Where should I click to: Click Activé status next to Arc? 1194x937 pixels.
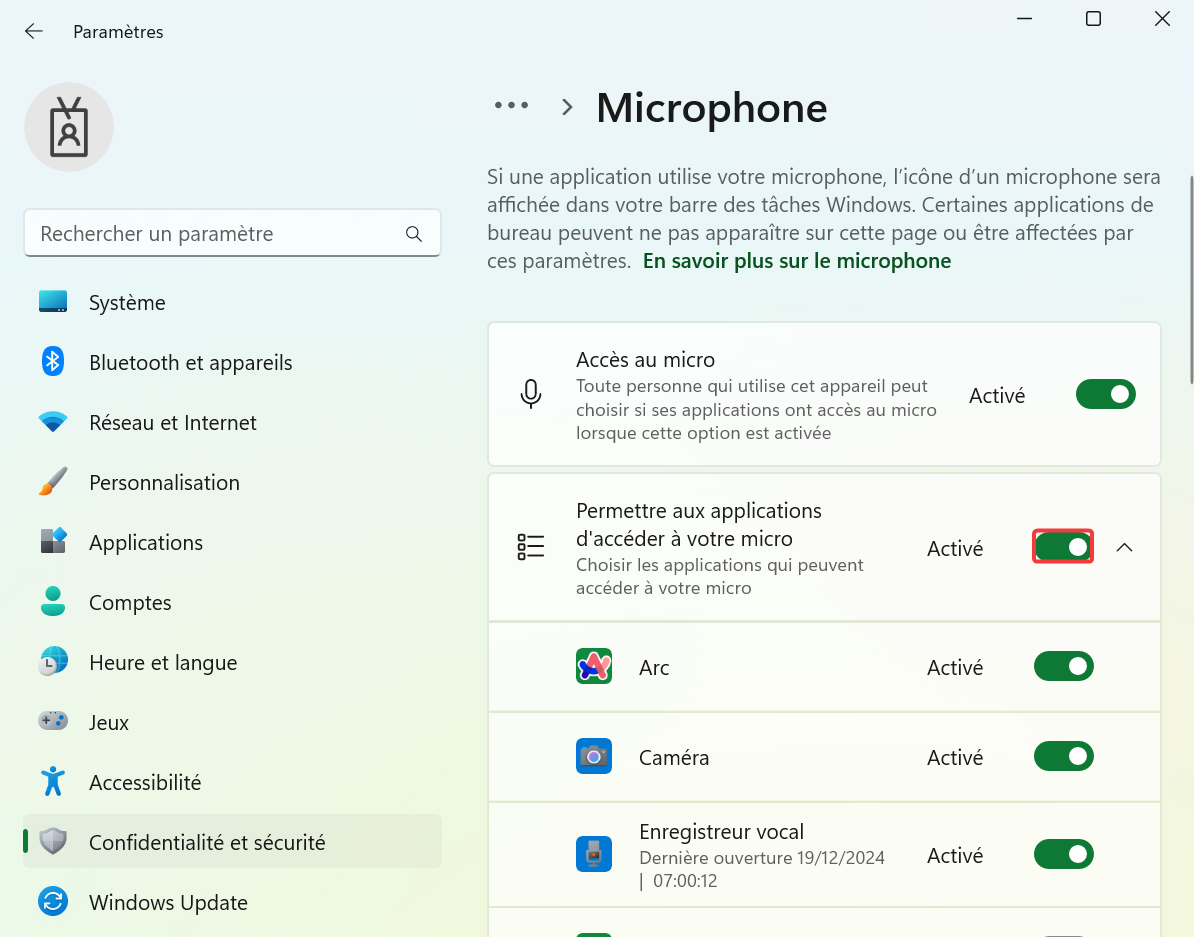954,667
